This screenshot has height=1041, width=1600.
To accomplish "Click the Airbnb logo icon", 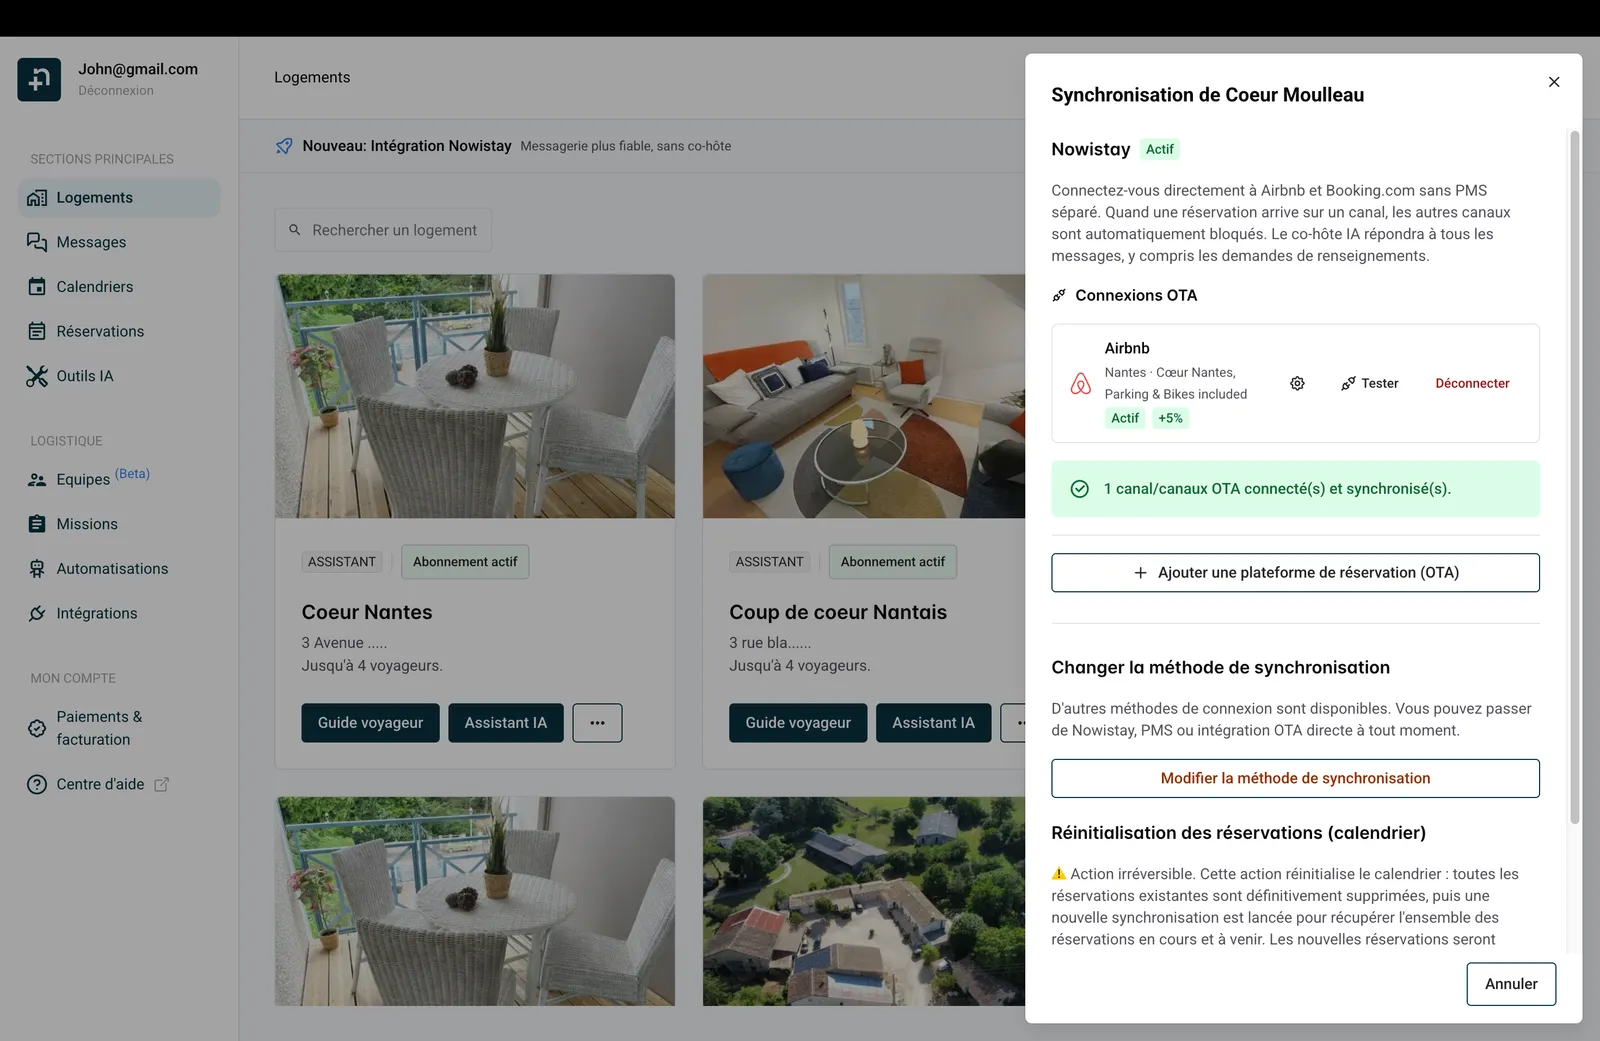I will coord(1081,384).
